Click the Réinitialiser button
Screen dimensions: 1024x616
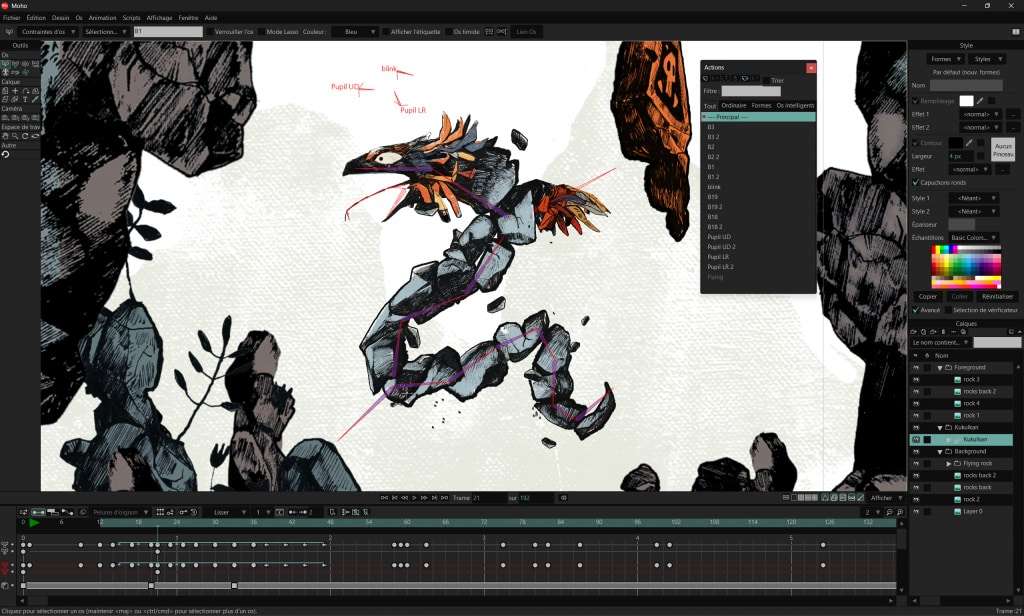coord(997,296)
